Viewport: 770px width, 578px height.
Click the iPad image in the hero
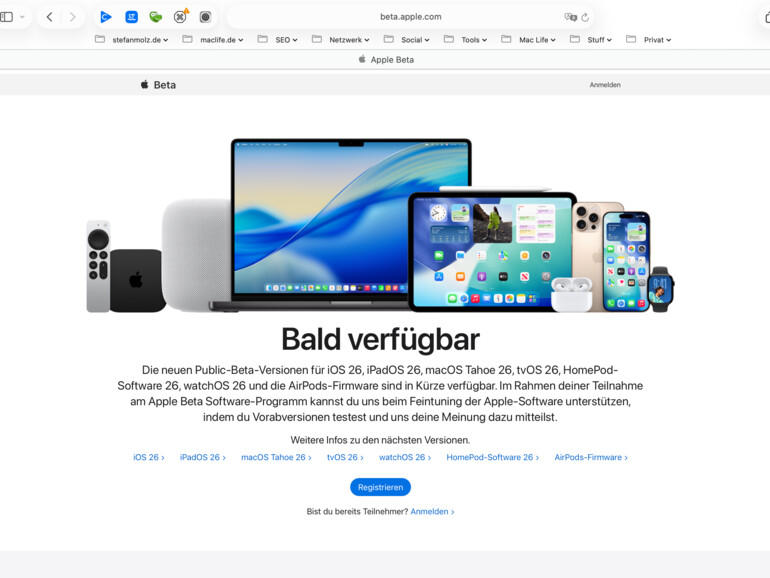pos(491,251)
